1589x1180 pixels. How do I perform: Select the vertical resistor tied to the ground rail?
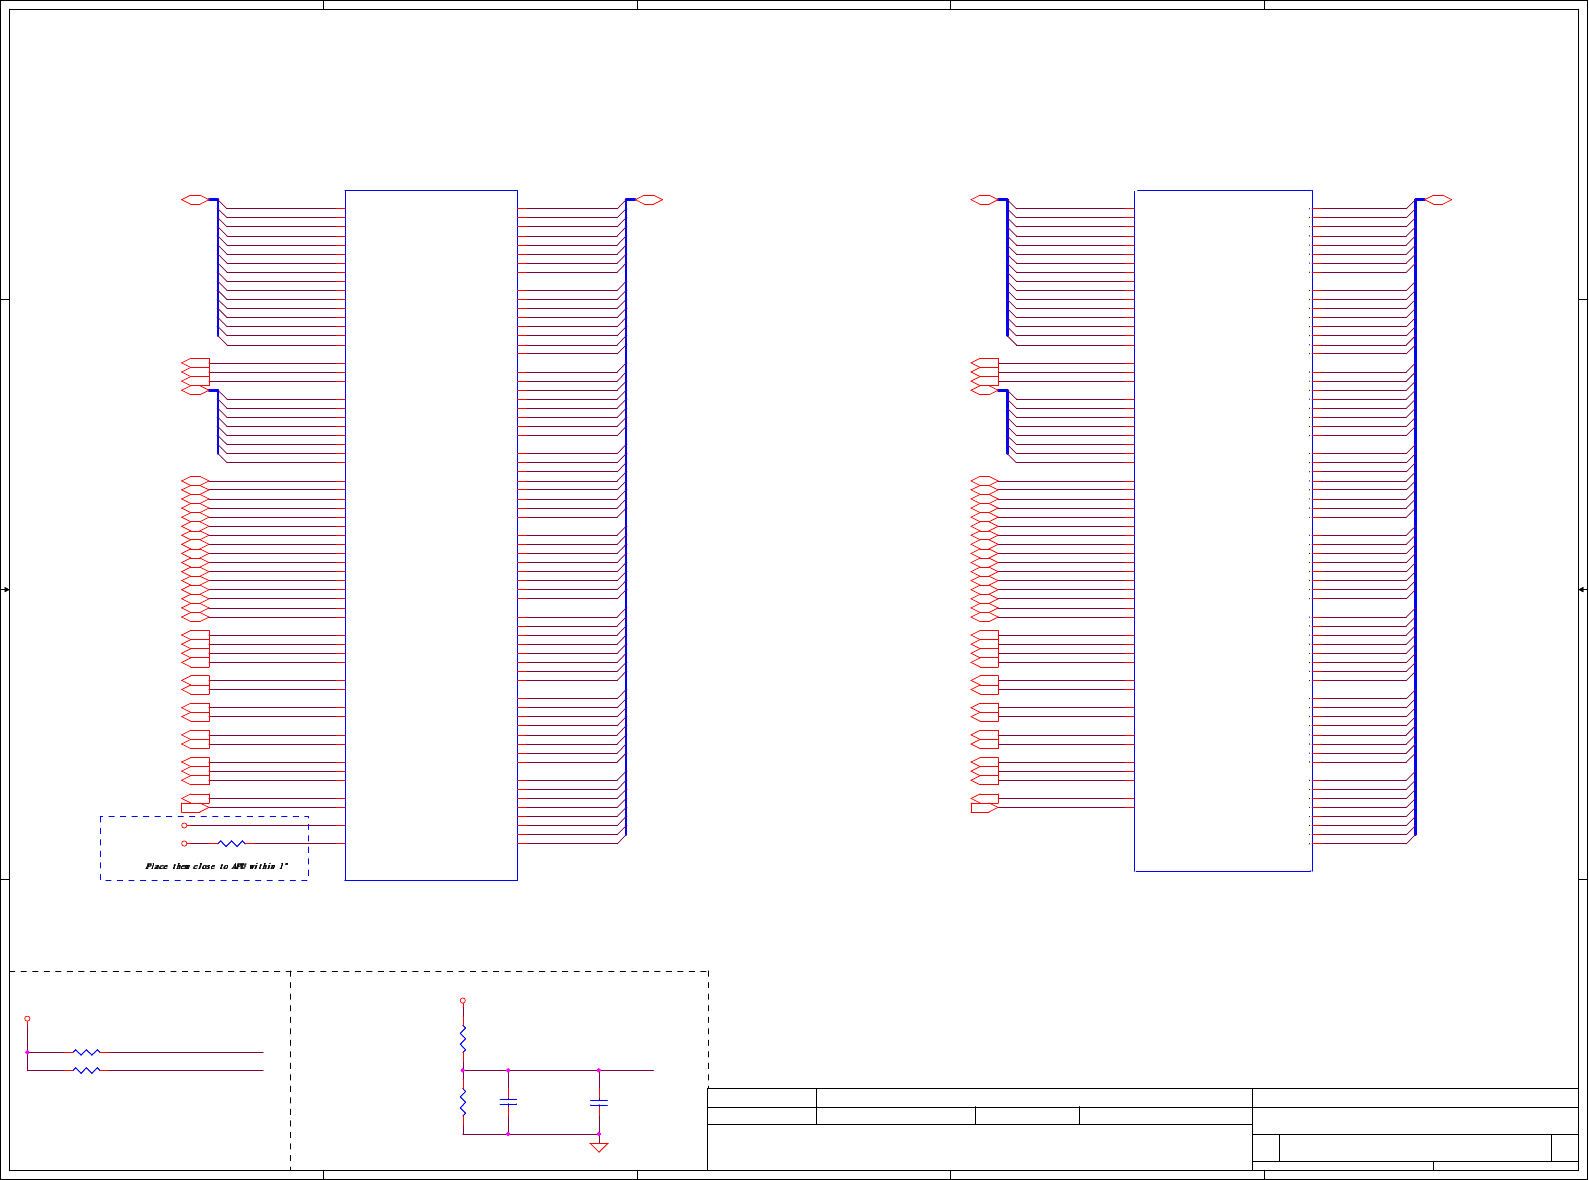(x=463, y=1102)
